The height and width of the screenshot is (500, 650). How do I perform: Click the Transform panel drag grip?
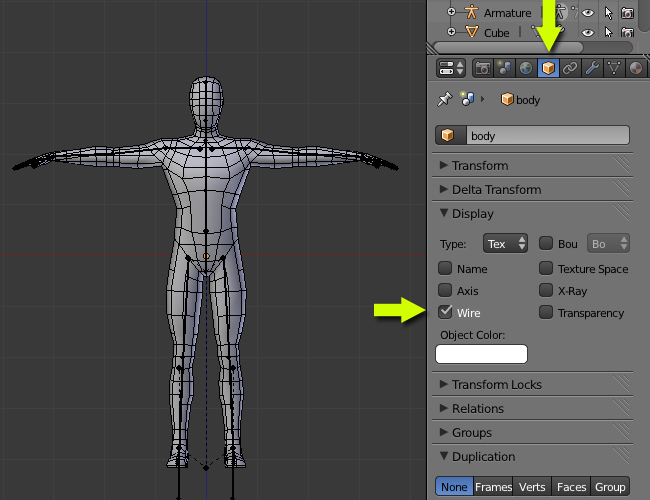621,165
